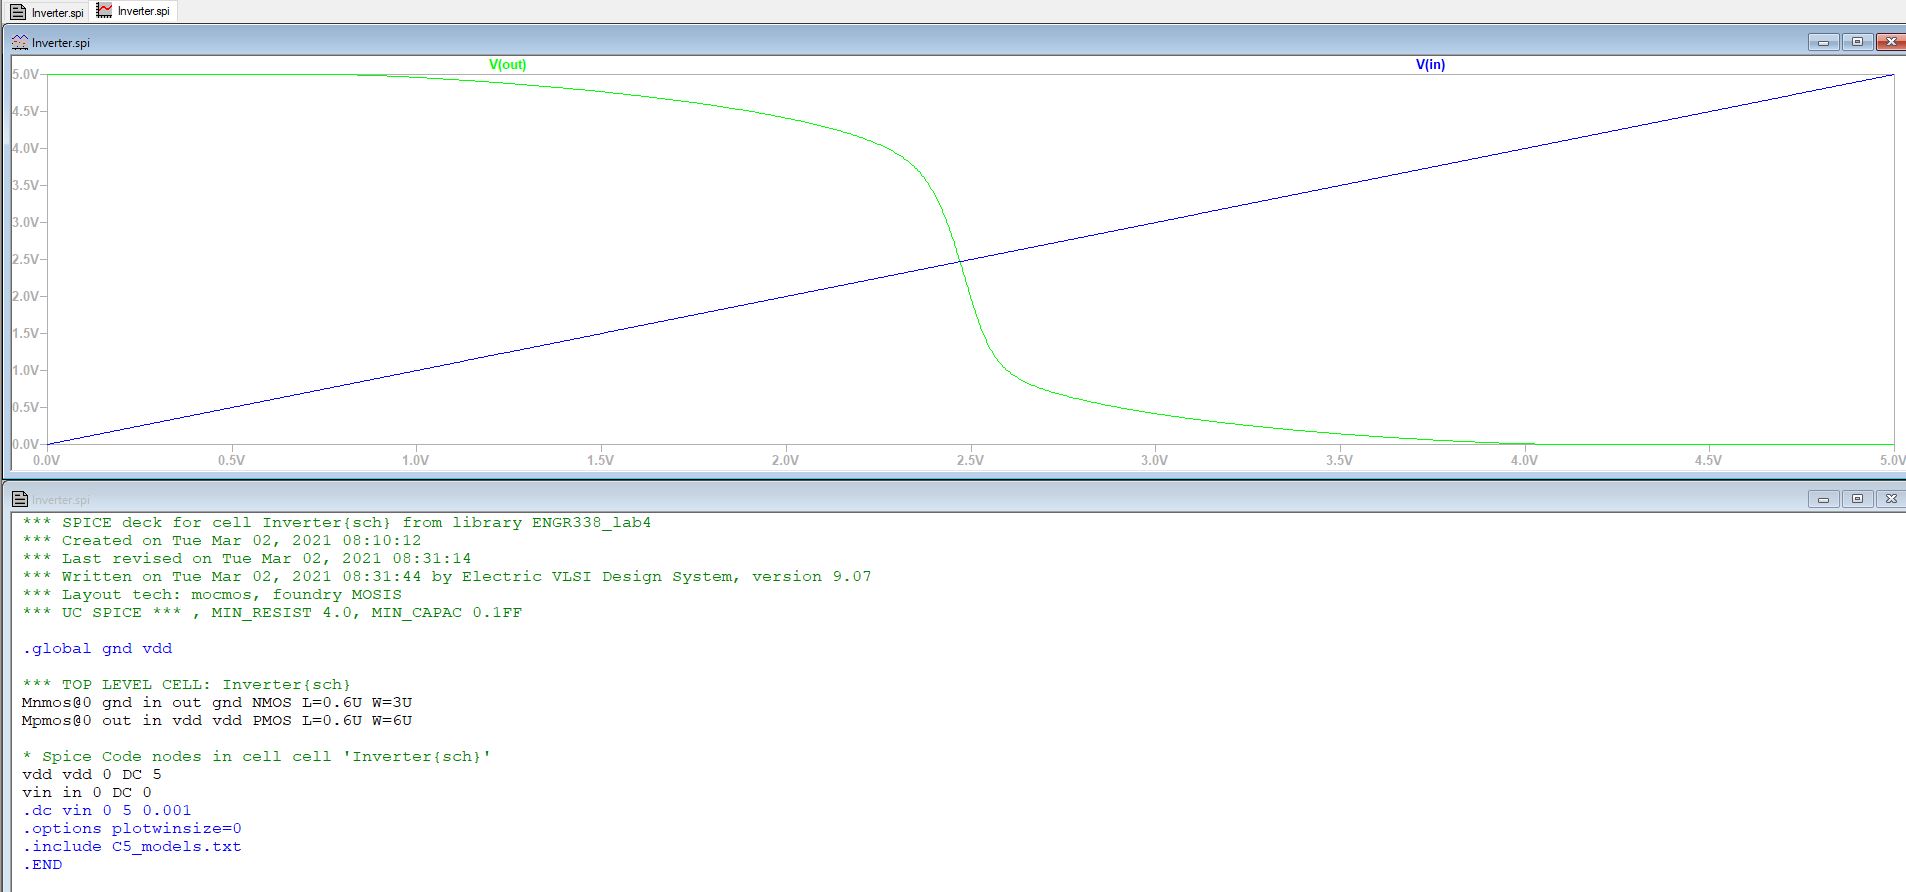
Task: Restore down the waveform plot window
Action: click(x=1857, y=42)
